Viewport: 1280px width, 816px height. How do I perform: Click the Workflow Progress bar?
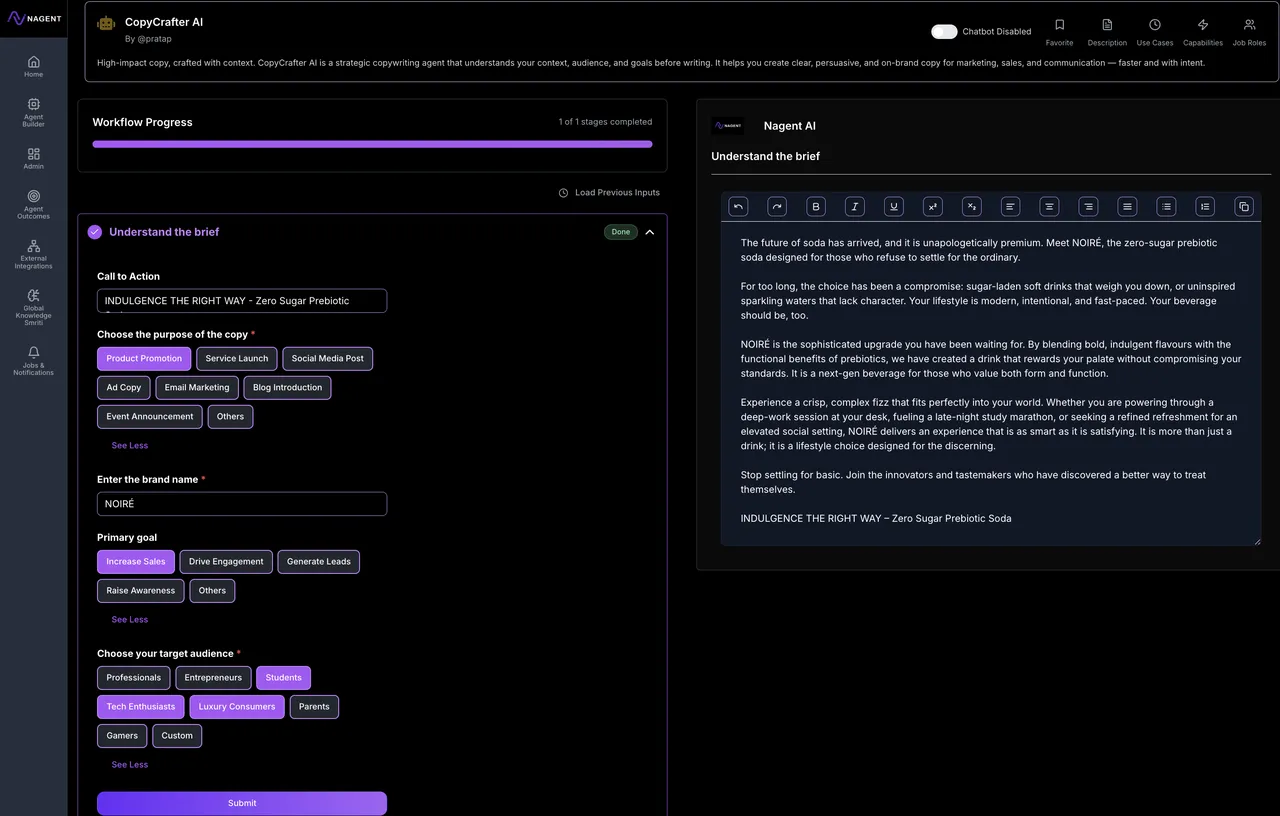372,144
